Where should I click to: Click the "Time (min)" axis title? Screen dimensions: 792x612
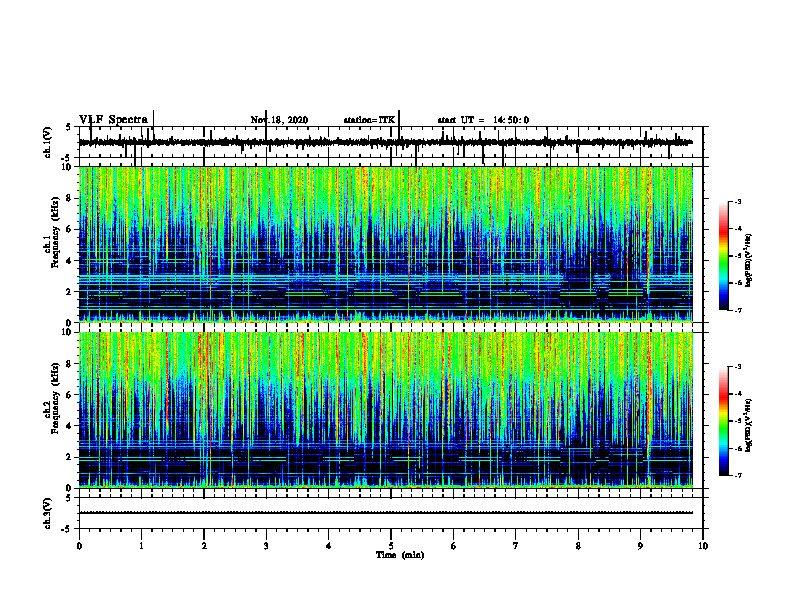pyautogui.click(x=400, y=555)
